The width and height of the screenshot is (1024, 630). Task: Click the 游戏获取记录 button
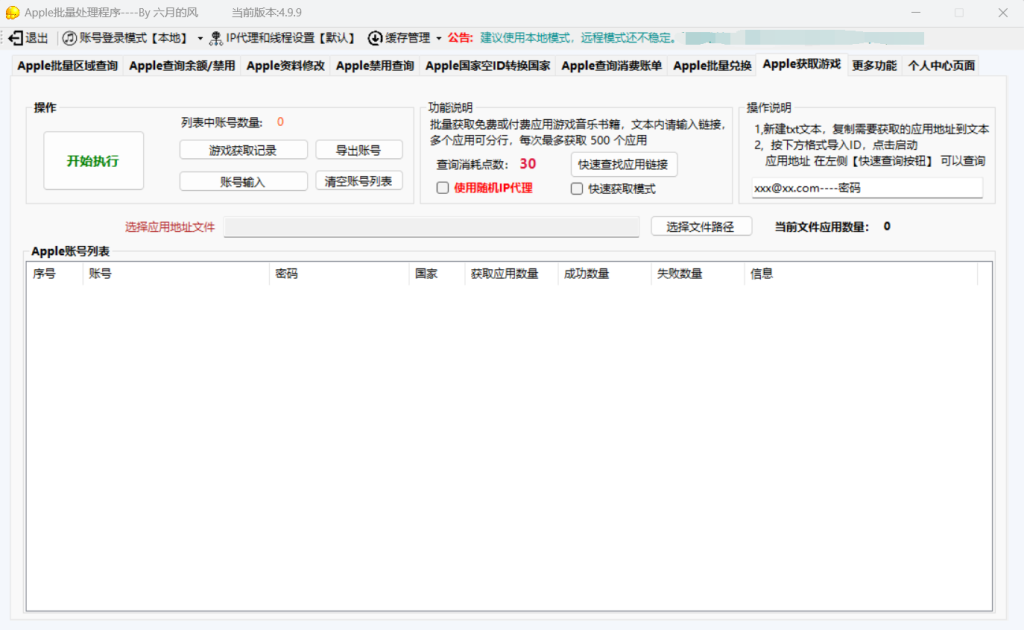243,150
